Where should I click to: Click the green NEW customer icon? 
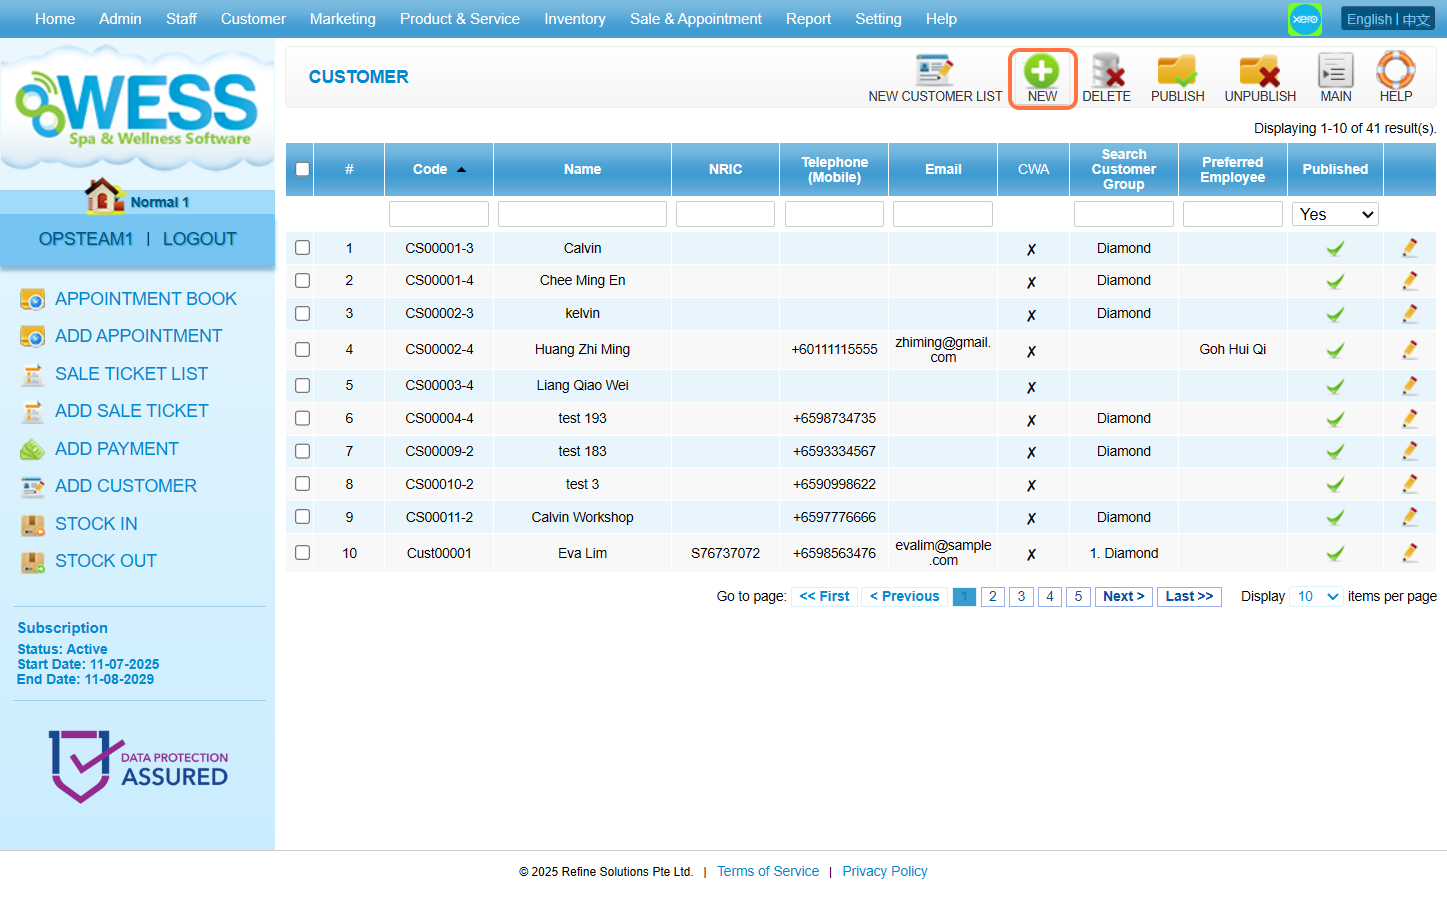point(1041,72)
